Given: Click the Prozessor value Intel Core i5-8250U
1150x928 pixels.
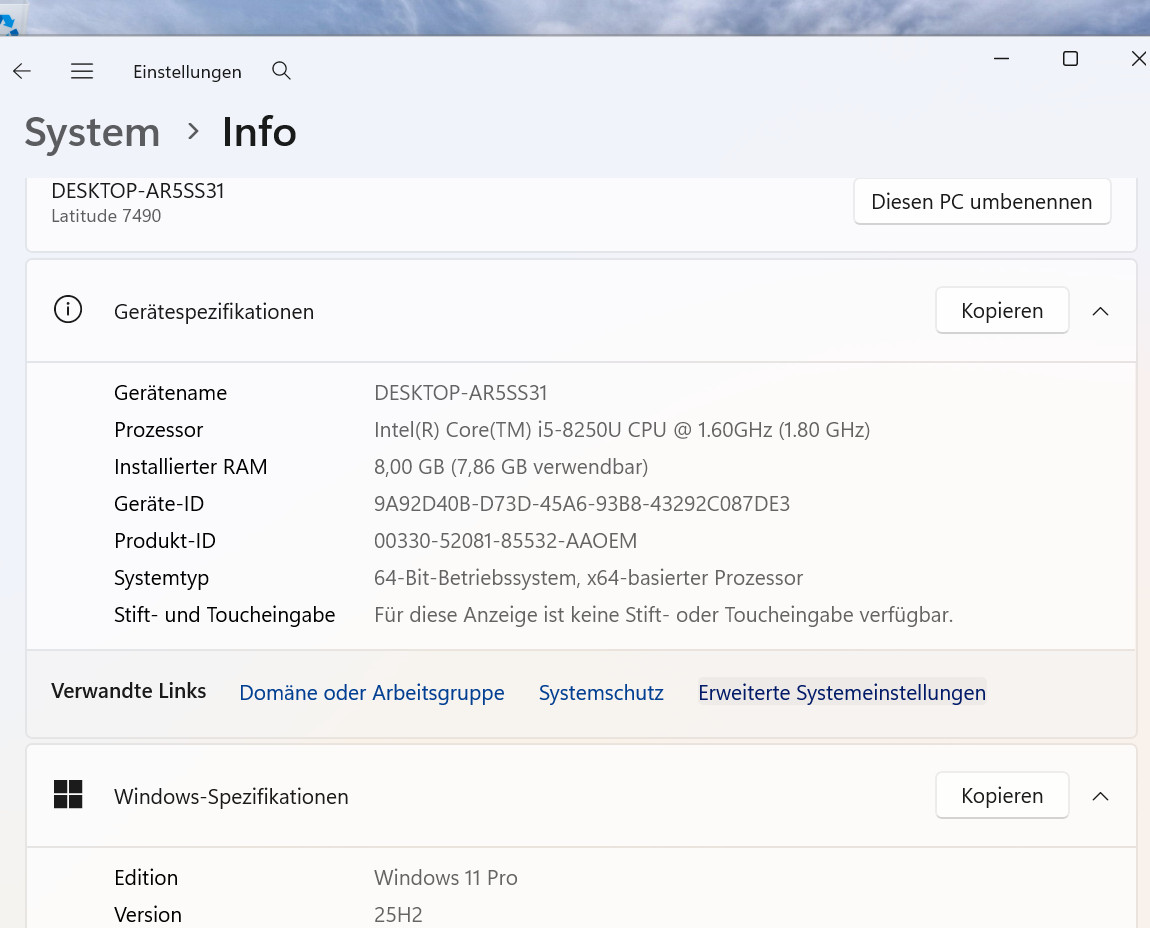Looking at the screenshot, I should coord(621,430).
